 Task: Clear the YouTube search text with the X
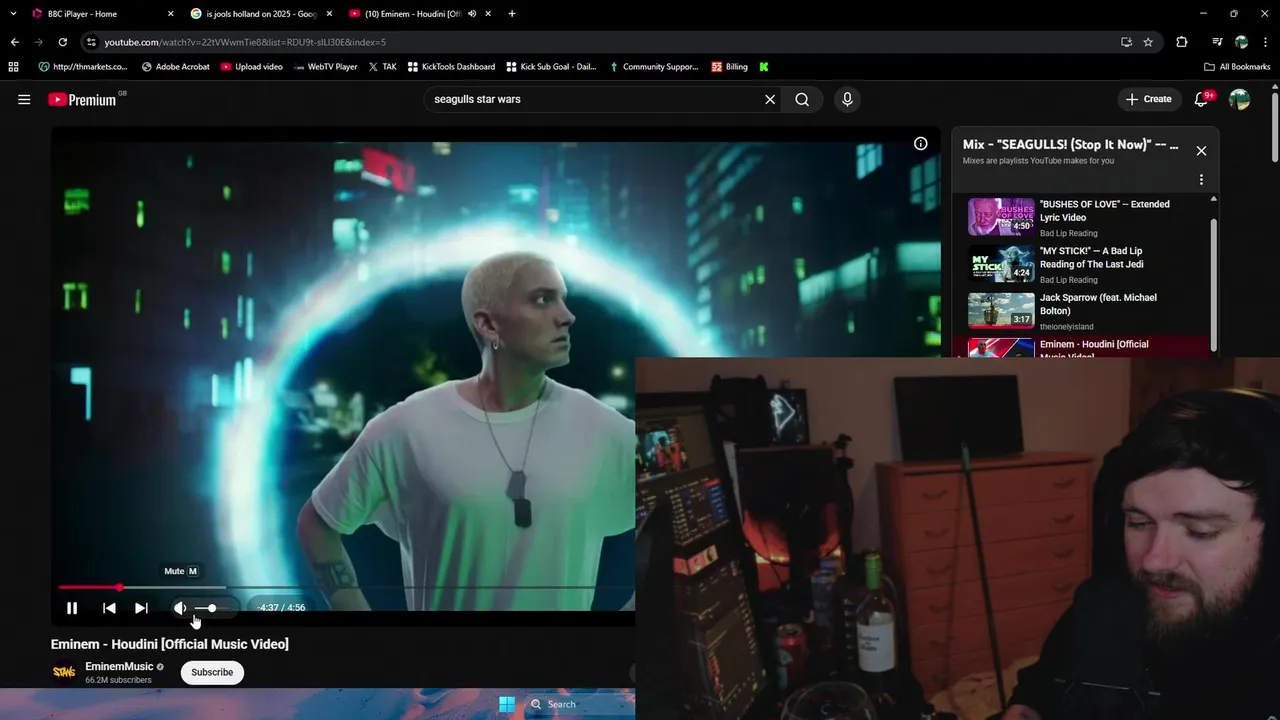tap(770, 99)
